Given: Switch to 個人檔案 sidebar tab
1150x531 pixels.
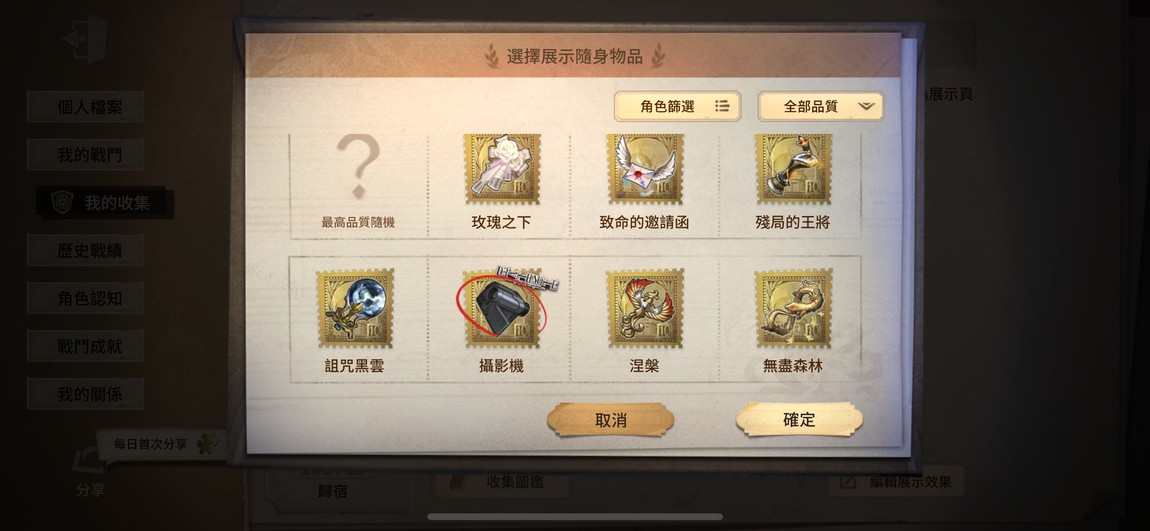Looking at the screenshot, I should click(x=85, y=107).
